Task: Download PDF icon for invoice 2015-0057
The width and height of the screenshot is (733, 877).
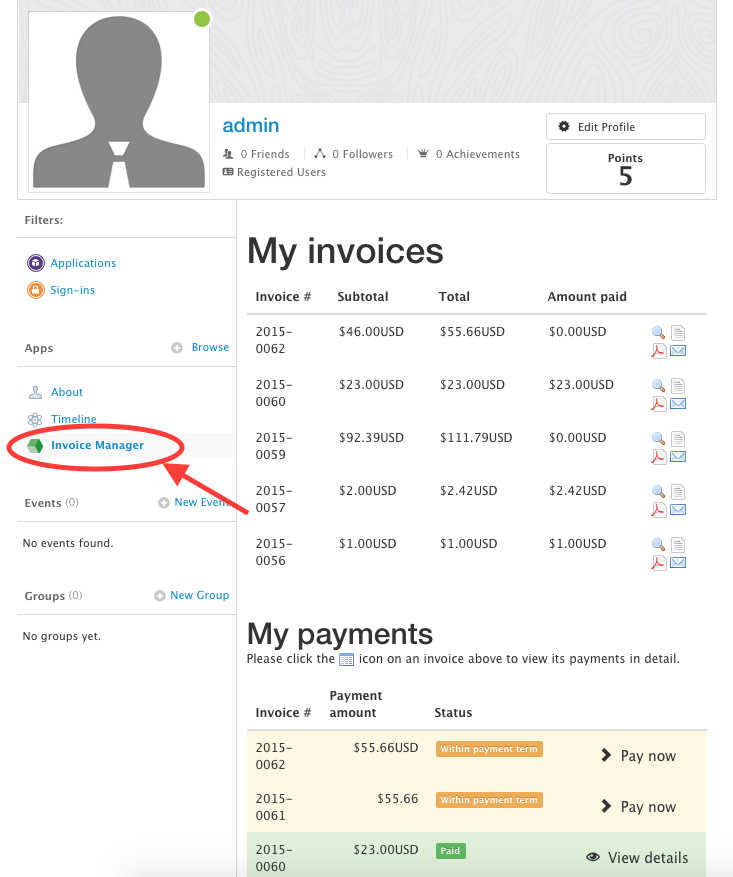Action: [658, 510]
